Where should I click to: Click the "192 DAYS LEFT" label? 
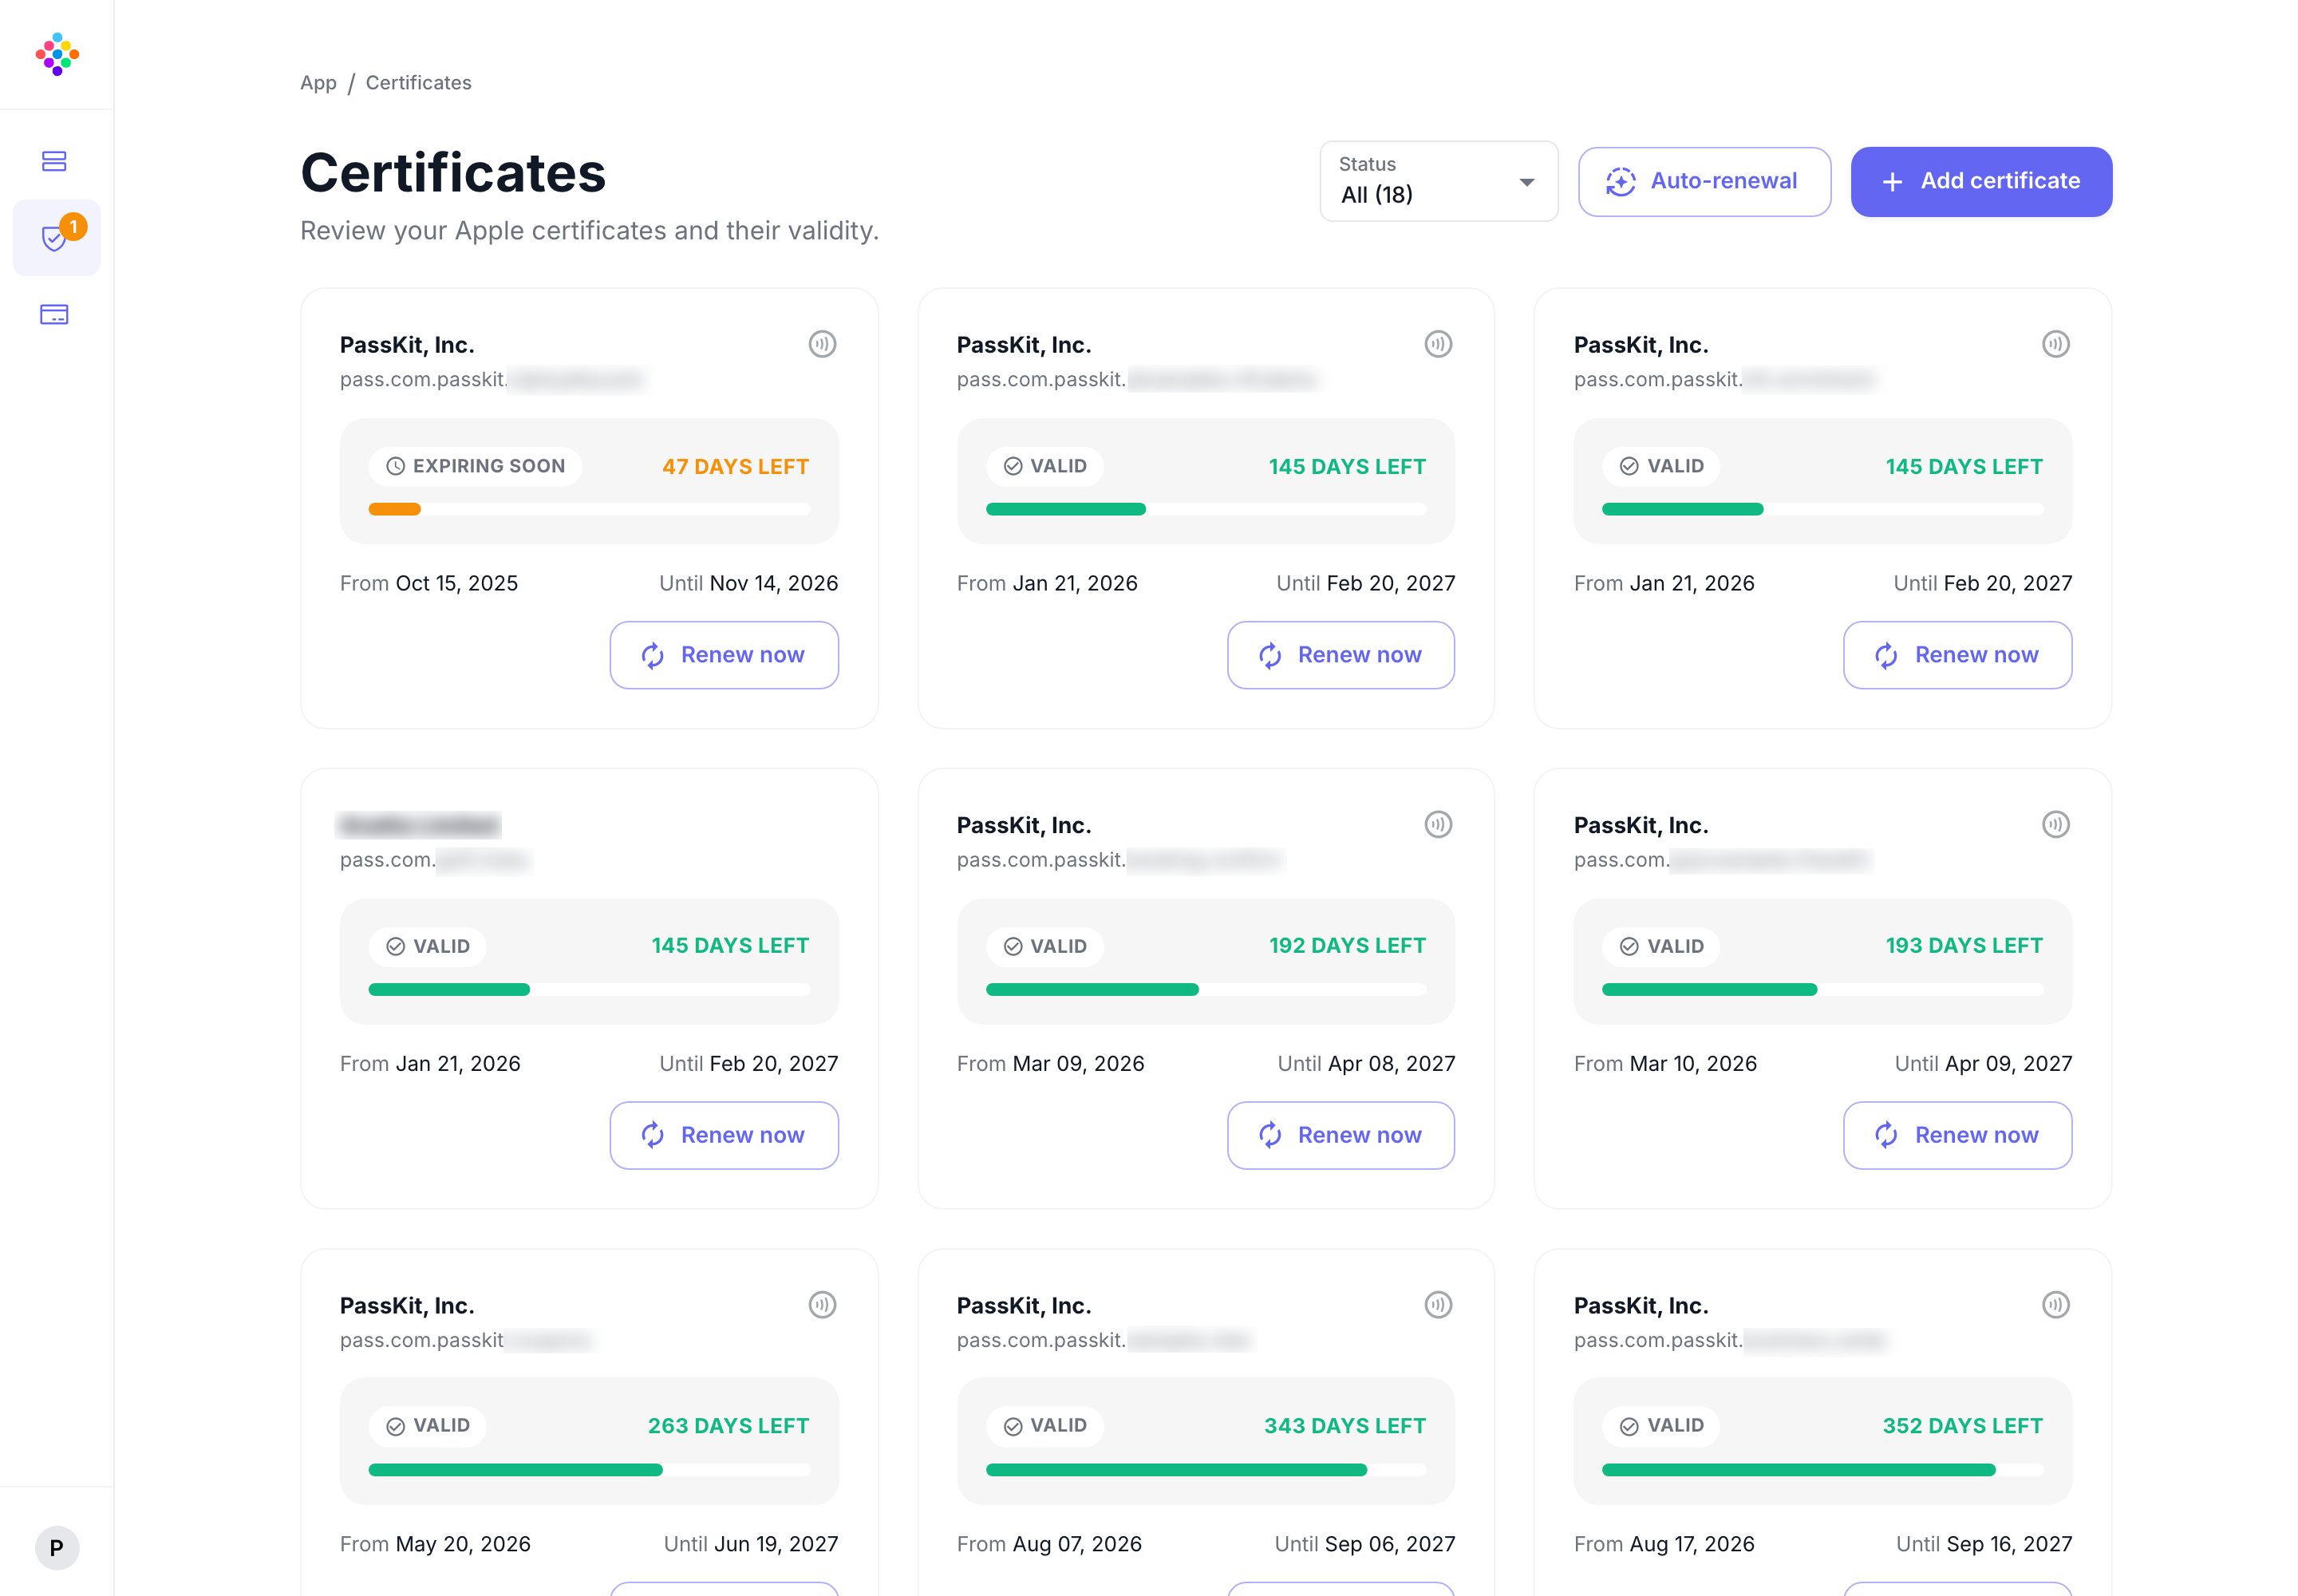pos(1347,946)
